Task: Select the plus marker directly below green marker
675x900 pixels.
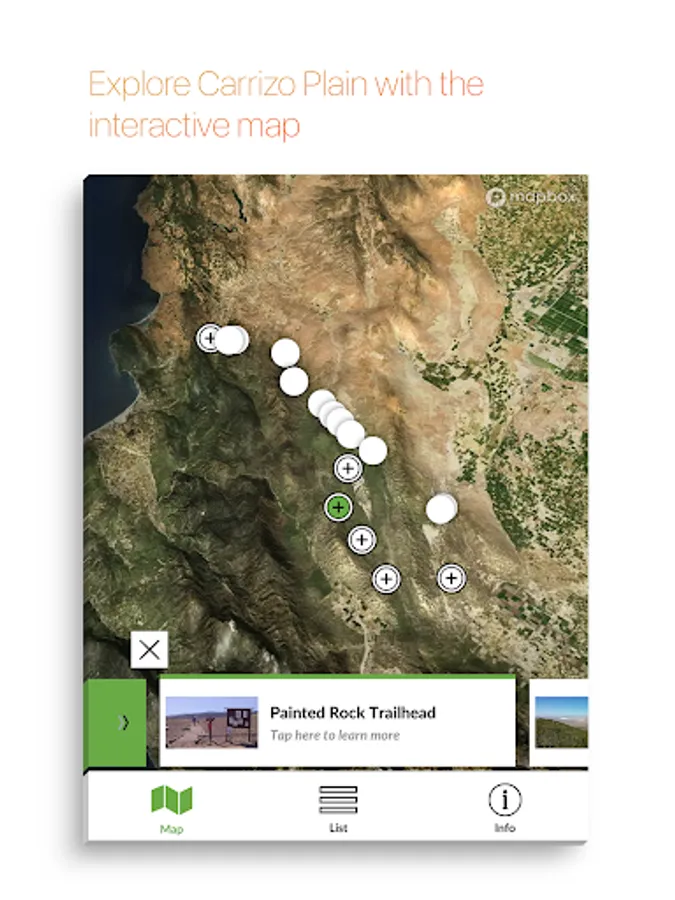Action: (362, 540)
